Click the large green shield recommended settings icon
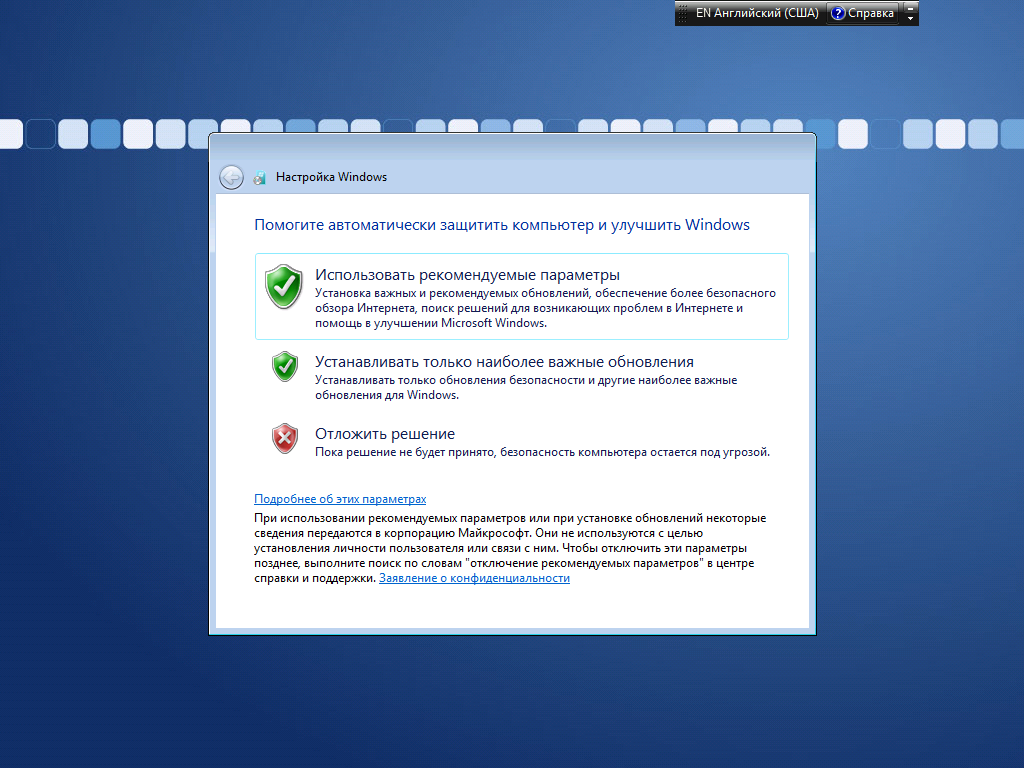This screenshot has width=1024, height=768. (x=283, y=286)
